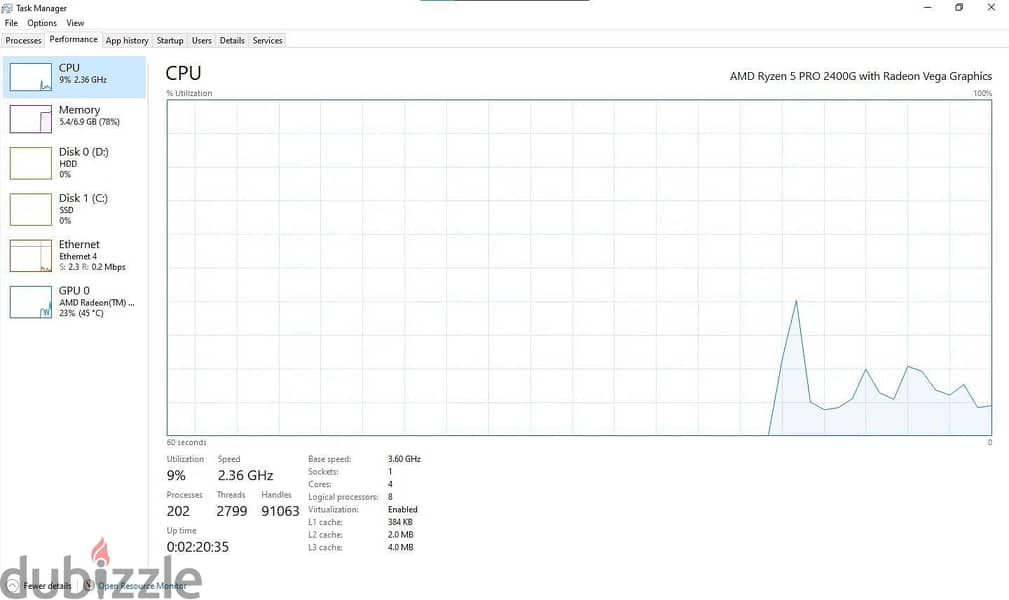Click the 91063 handles count
Image resolution: width=1009 pixels, height=600 pixels.
280,511
